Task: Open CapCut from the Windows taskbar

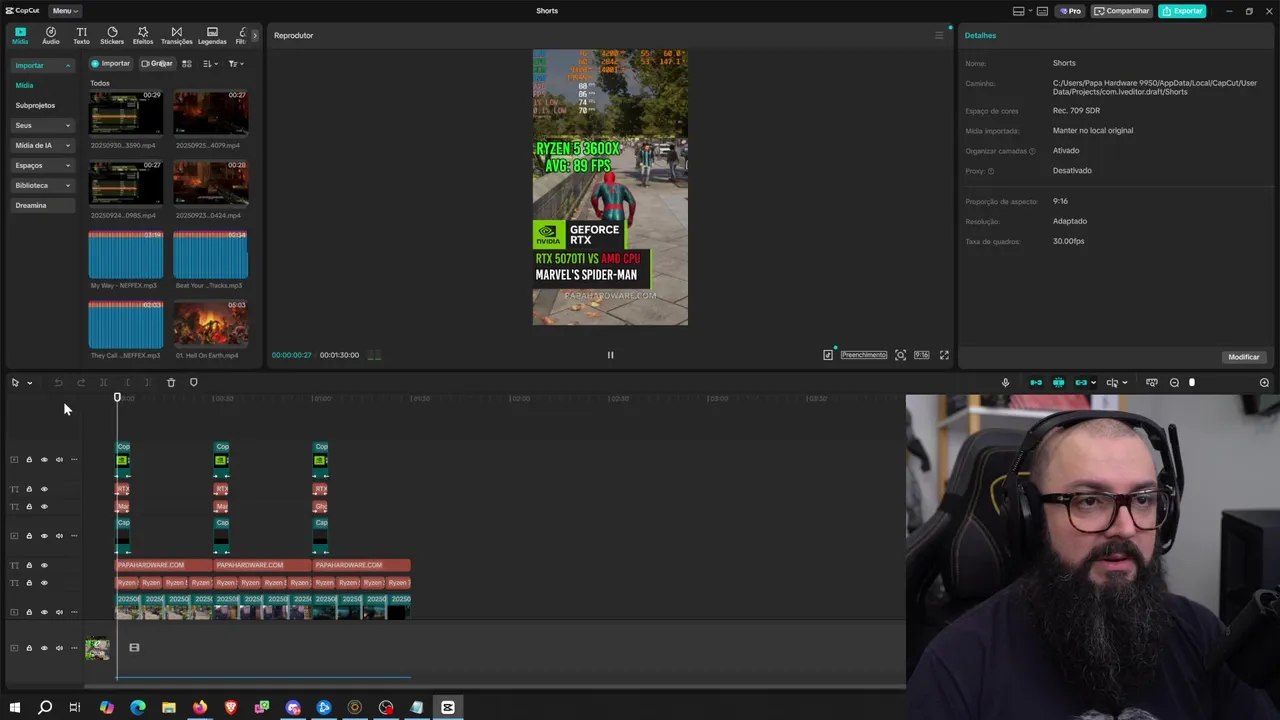Action: pos(448,707)
